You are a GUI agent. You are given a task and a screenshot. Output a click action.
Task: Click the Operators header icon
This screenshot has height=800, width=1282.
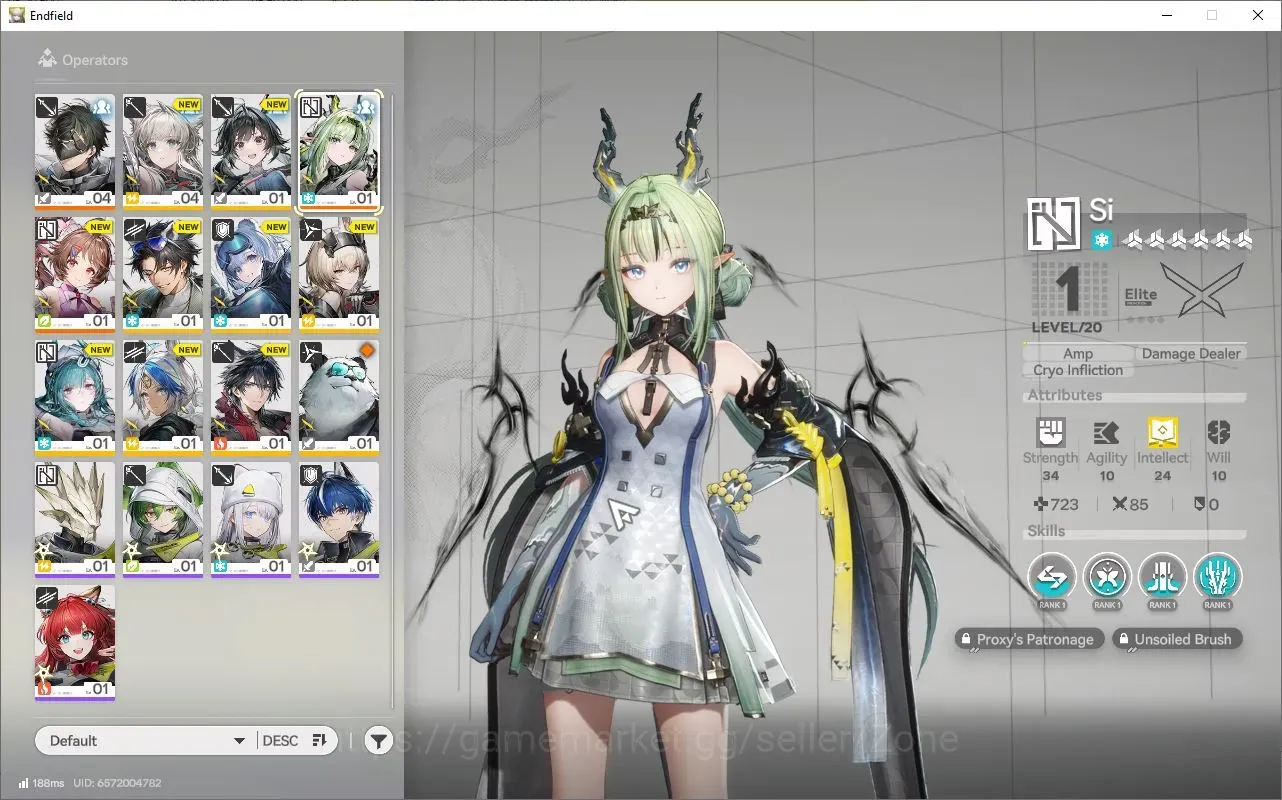[x=47, y=60]
